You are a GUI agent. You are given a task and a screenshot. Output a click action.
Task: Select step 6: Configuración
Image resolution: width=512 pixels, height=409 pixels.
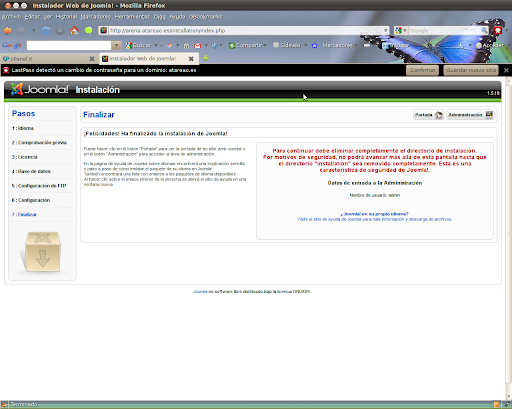tap(31, 200)
